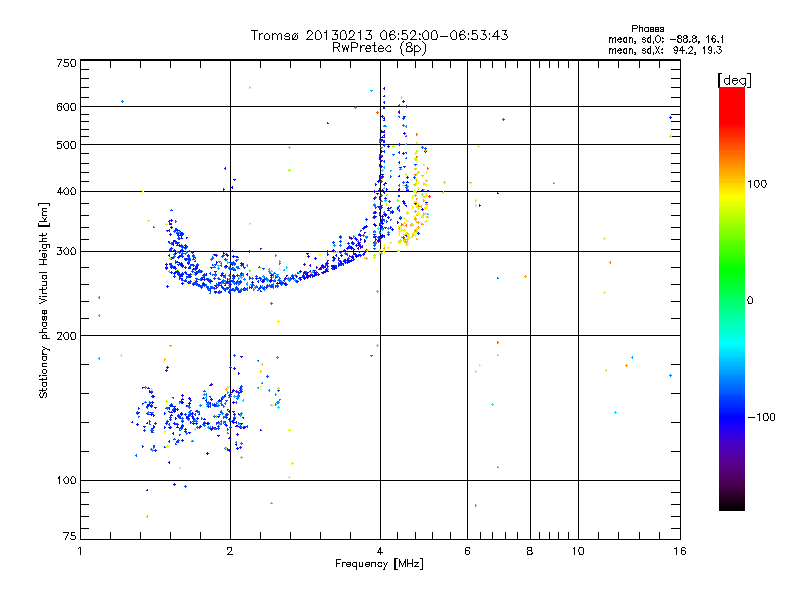
Task: Click the x-axis tick label '4'
Action: click(x=380, y=551)
